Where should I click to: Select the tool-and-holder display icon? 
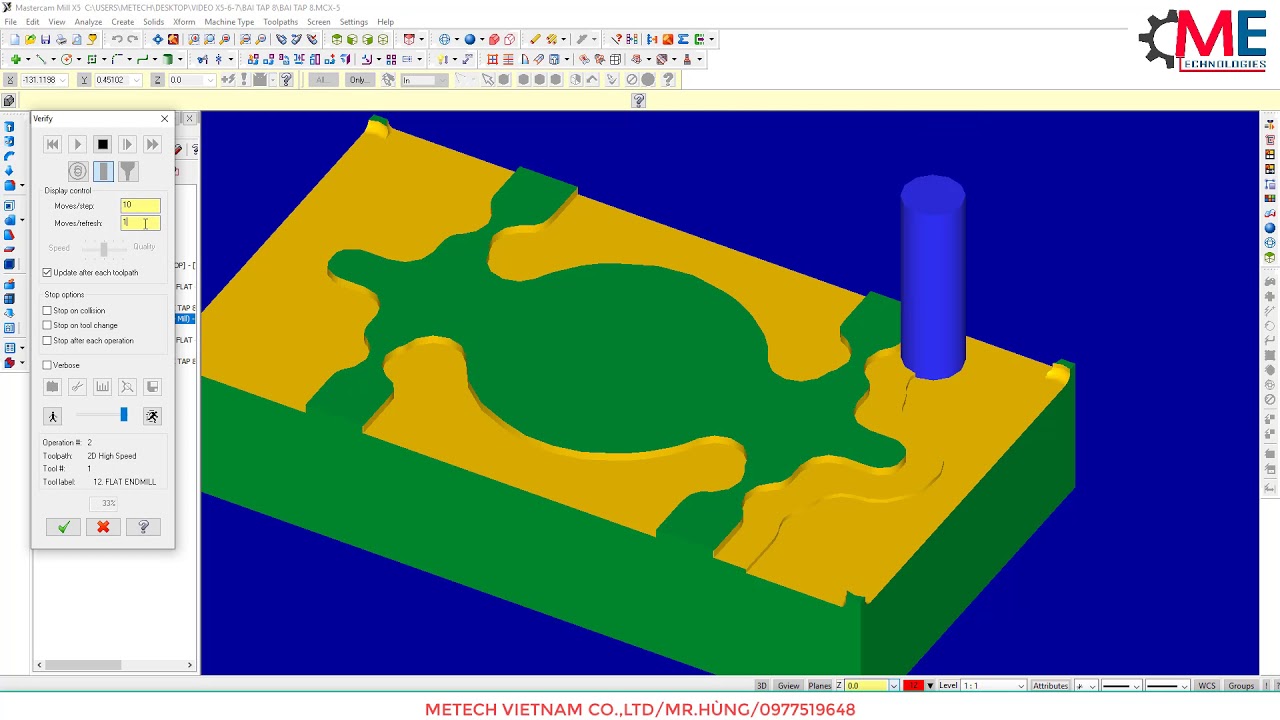[128, 171]
